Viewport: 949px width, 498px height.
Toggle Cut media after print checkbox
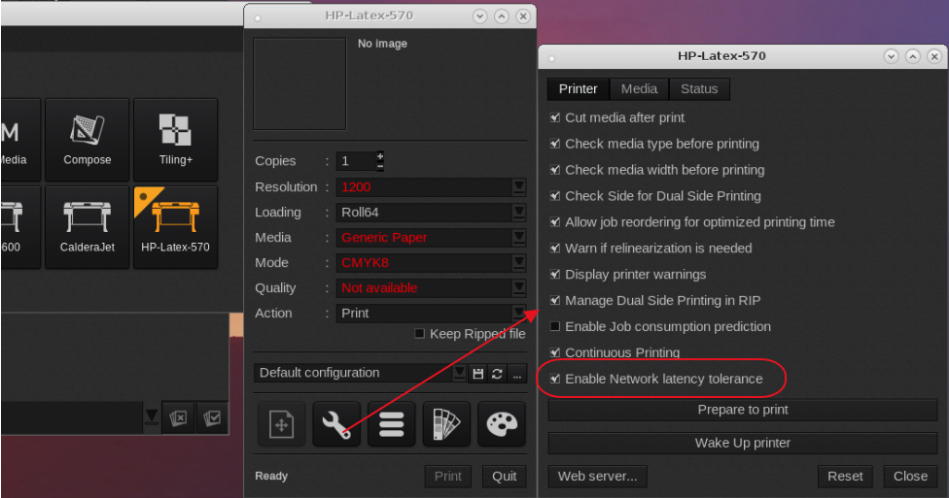click(555, 117)
